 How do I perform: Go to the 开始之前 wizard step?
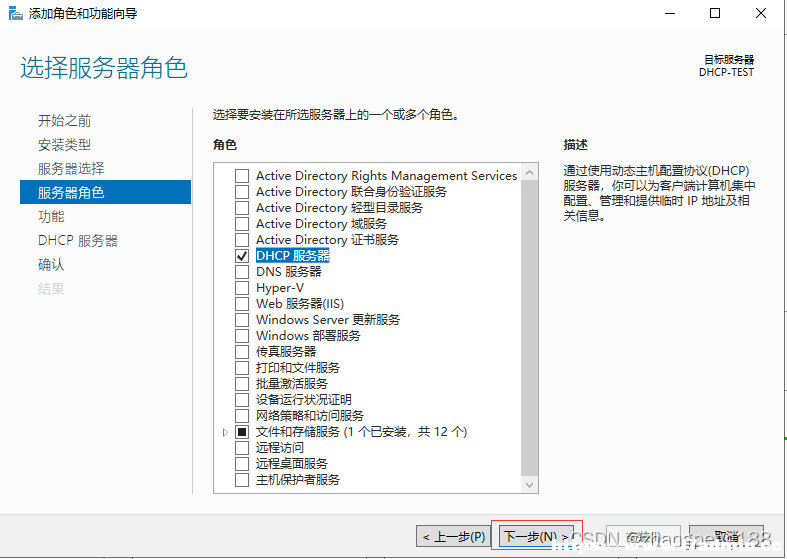pyautogui.click(x=64, y=120)
